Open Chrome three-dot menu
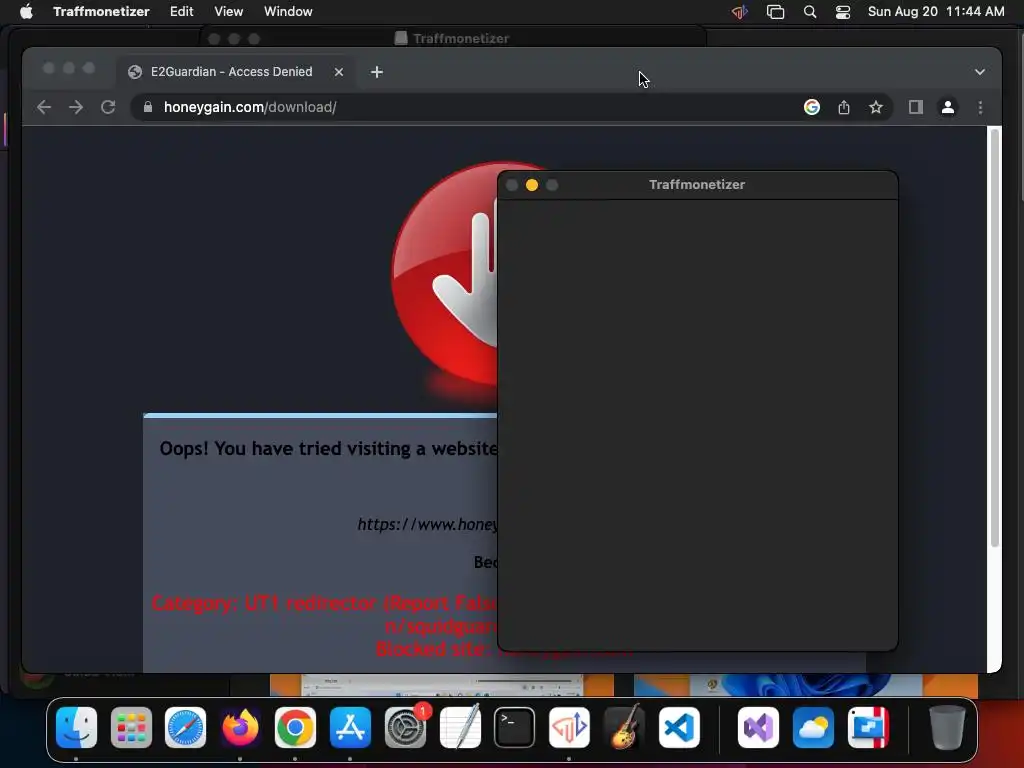 [980, 107]
